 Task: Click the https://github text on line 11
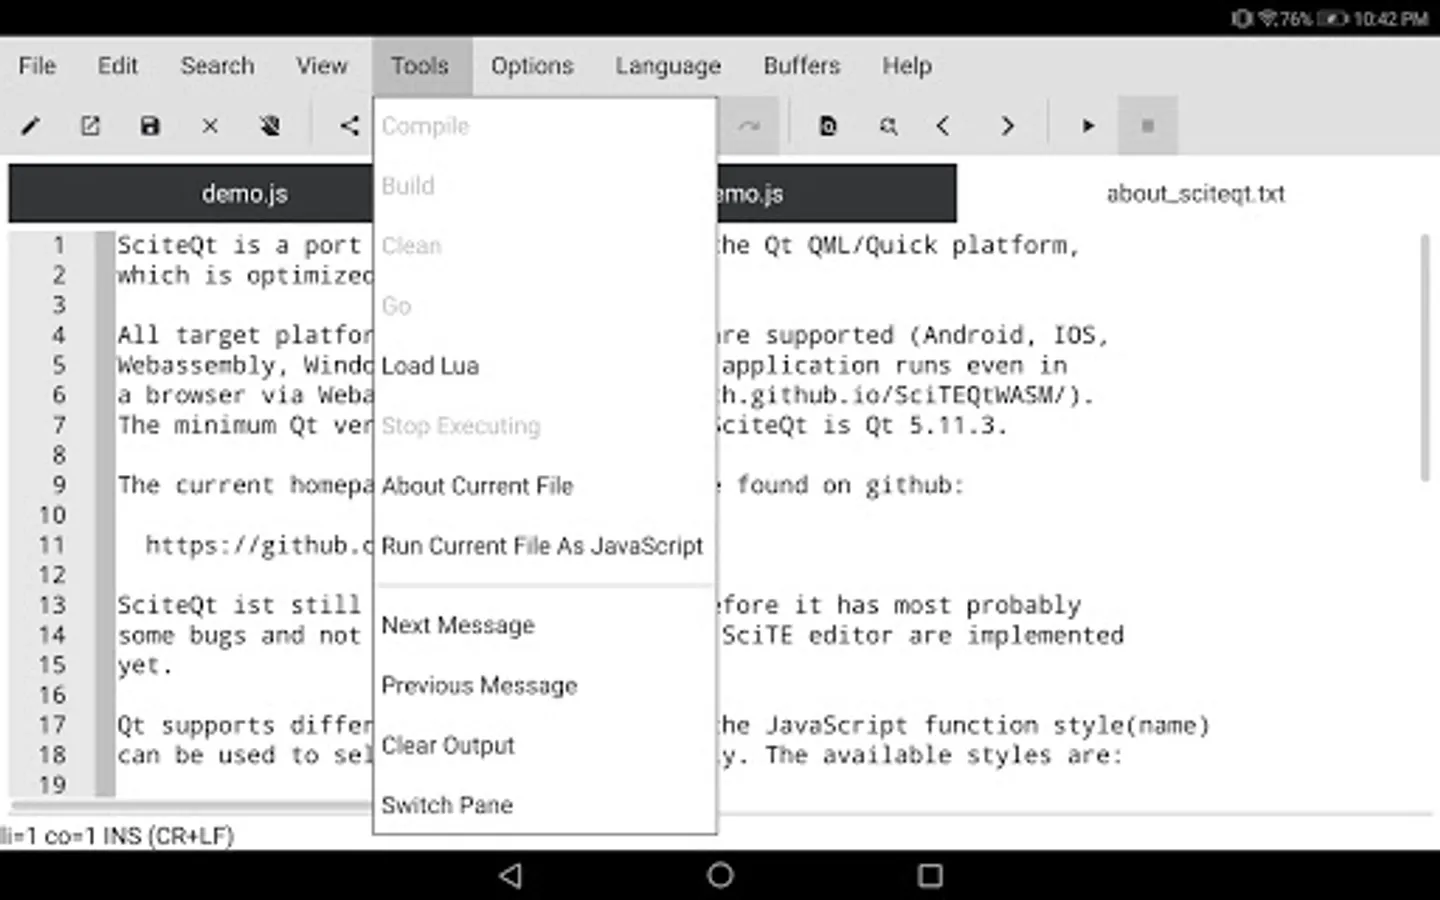(259, 545)
